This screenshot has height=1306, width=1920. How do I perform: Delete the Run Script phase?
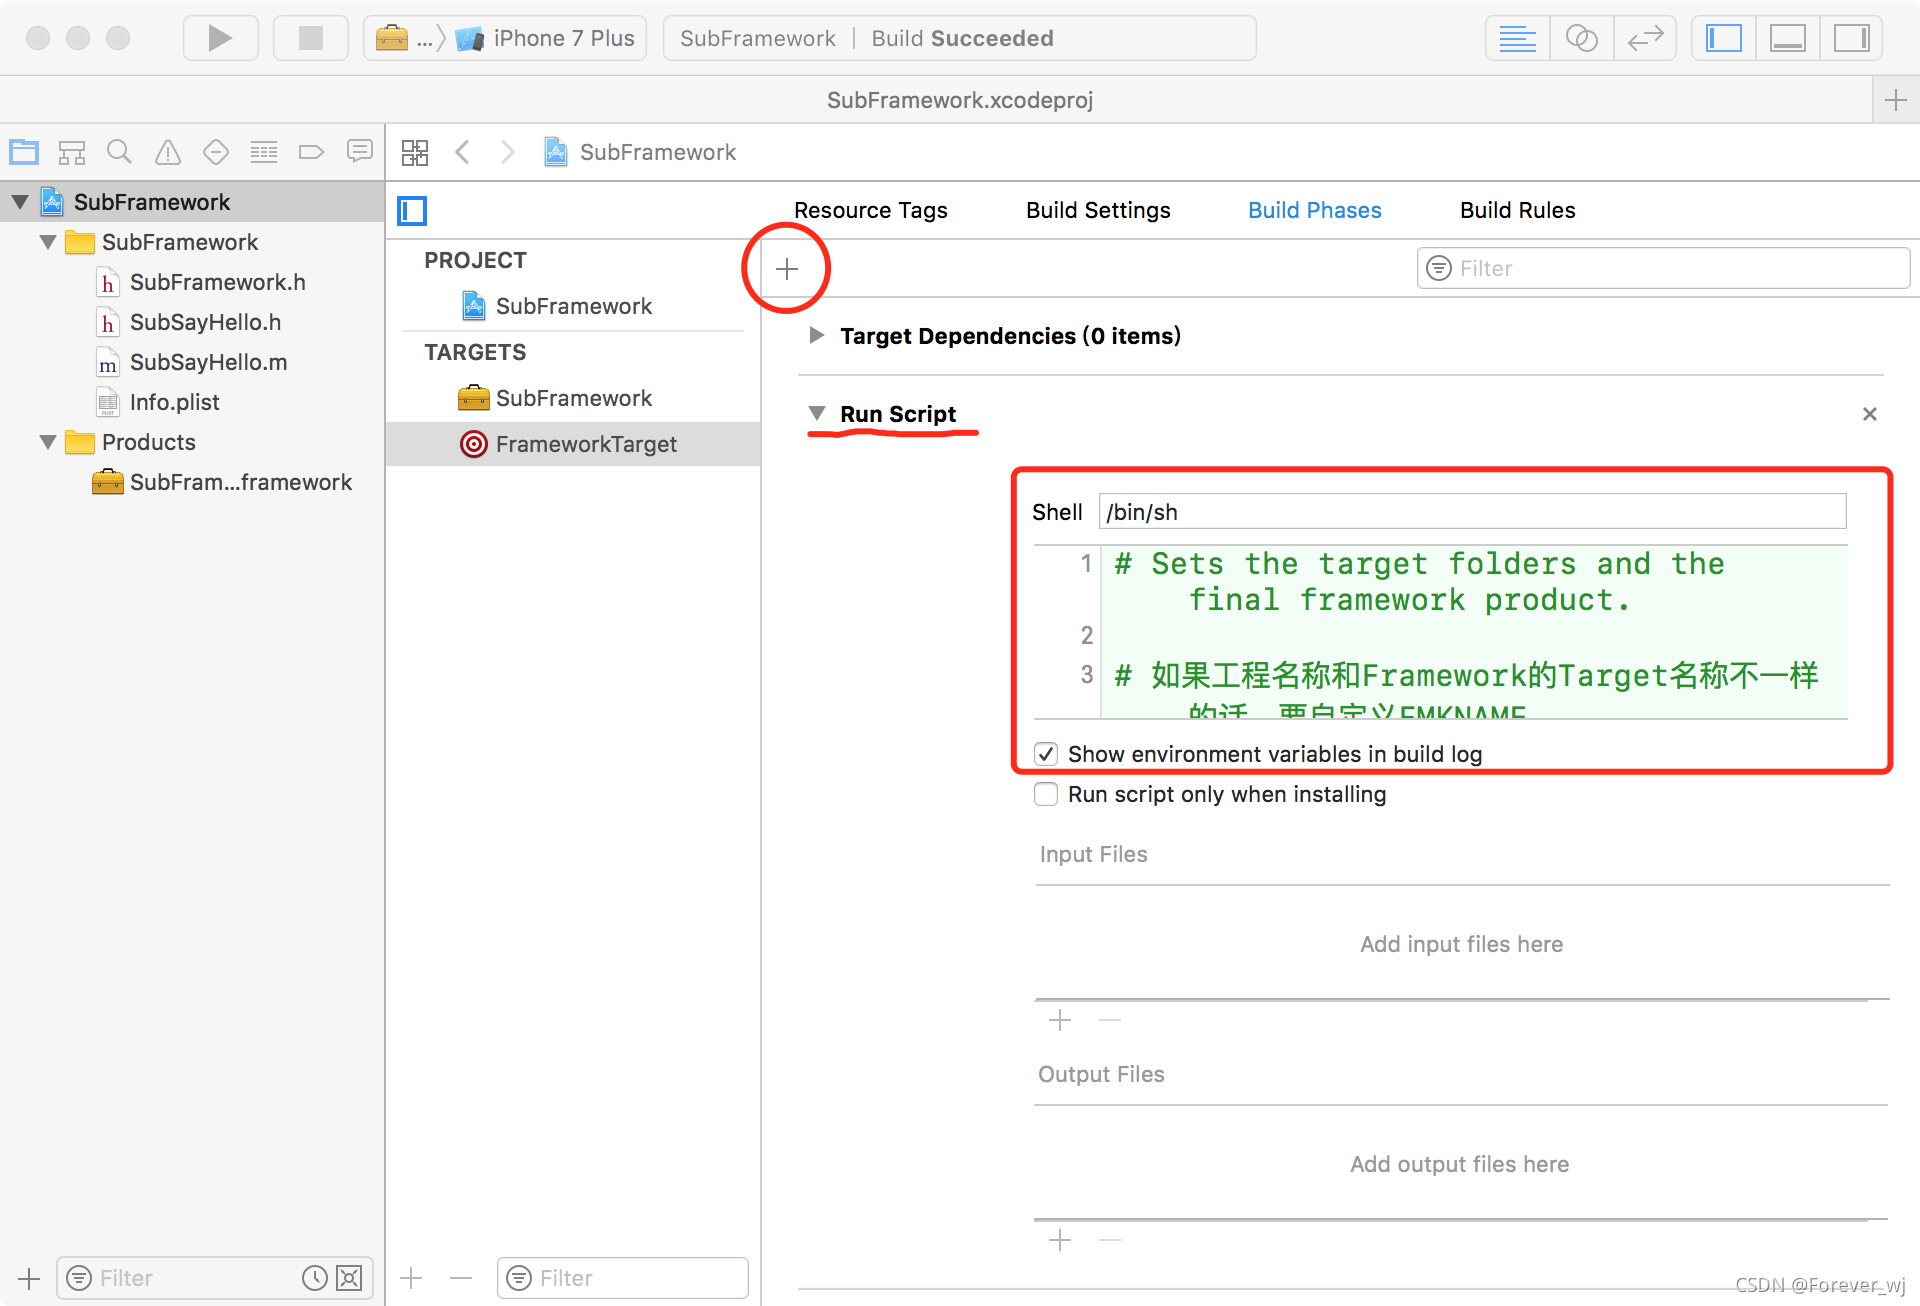(1869, 414)
